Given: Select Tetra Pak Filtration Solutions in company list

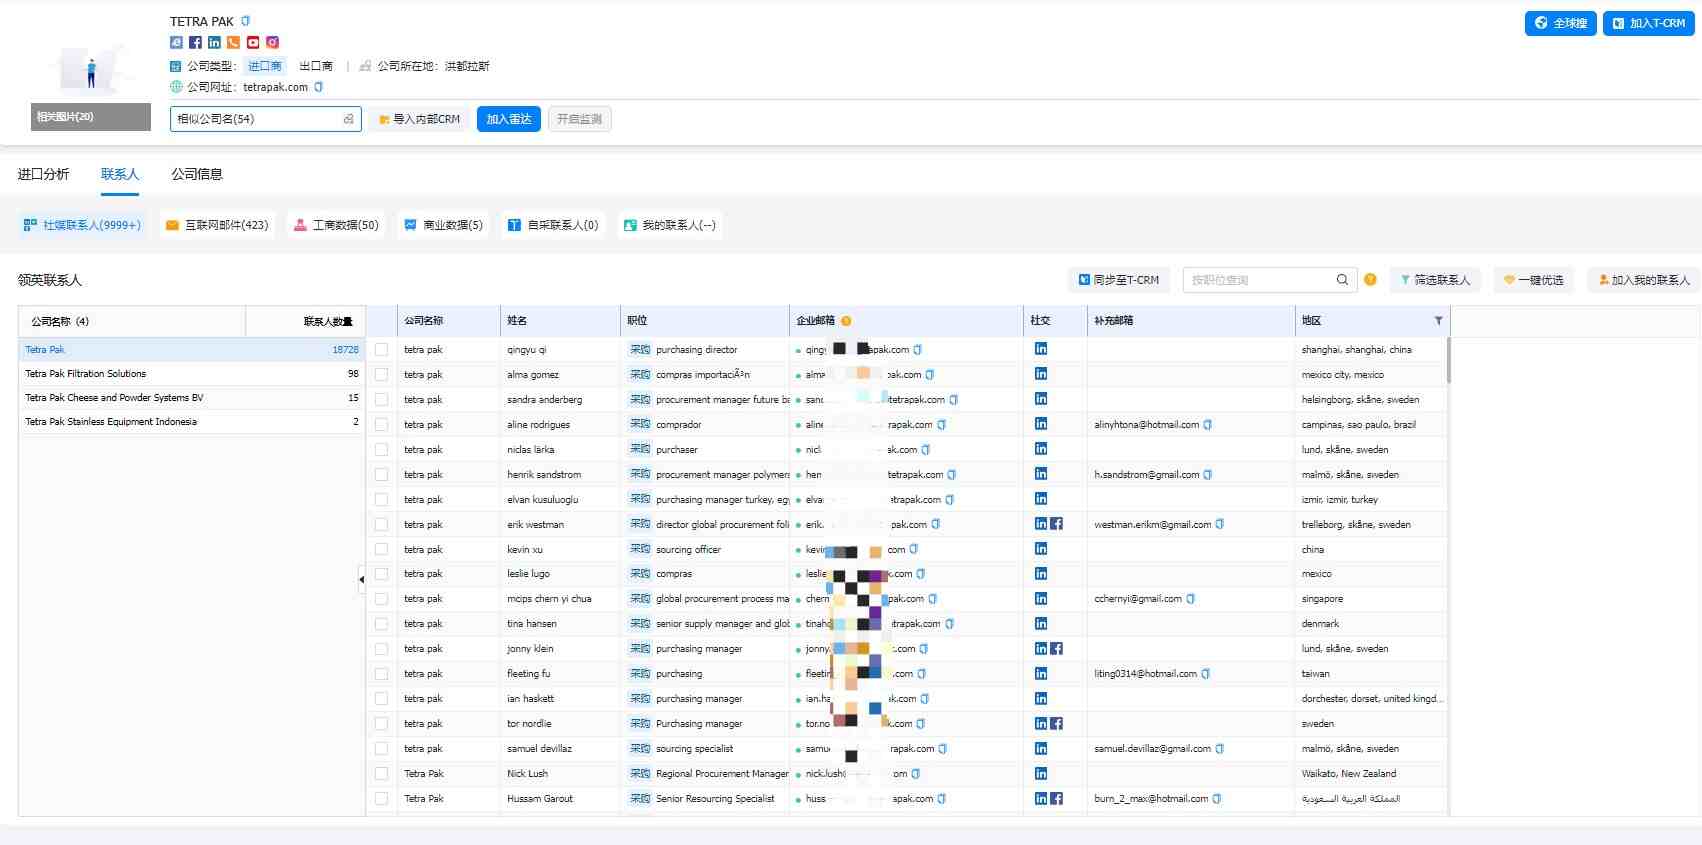Looking at the screenshot, I should 192,374.
